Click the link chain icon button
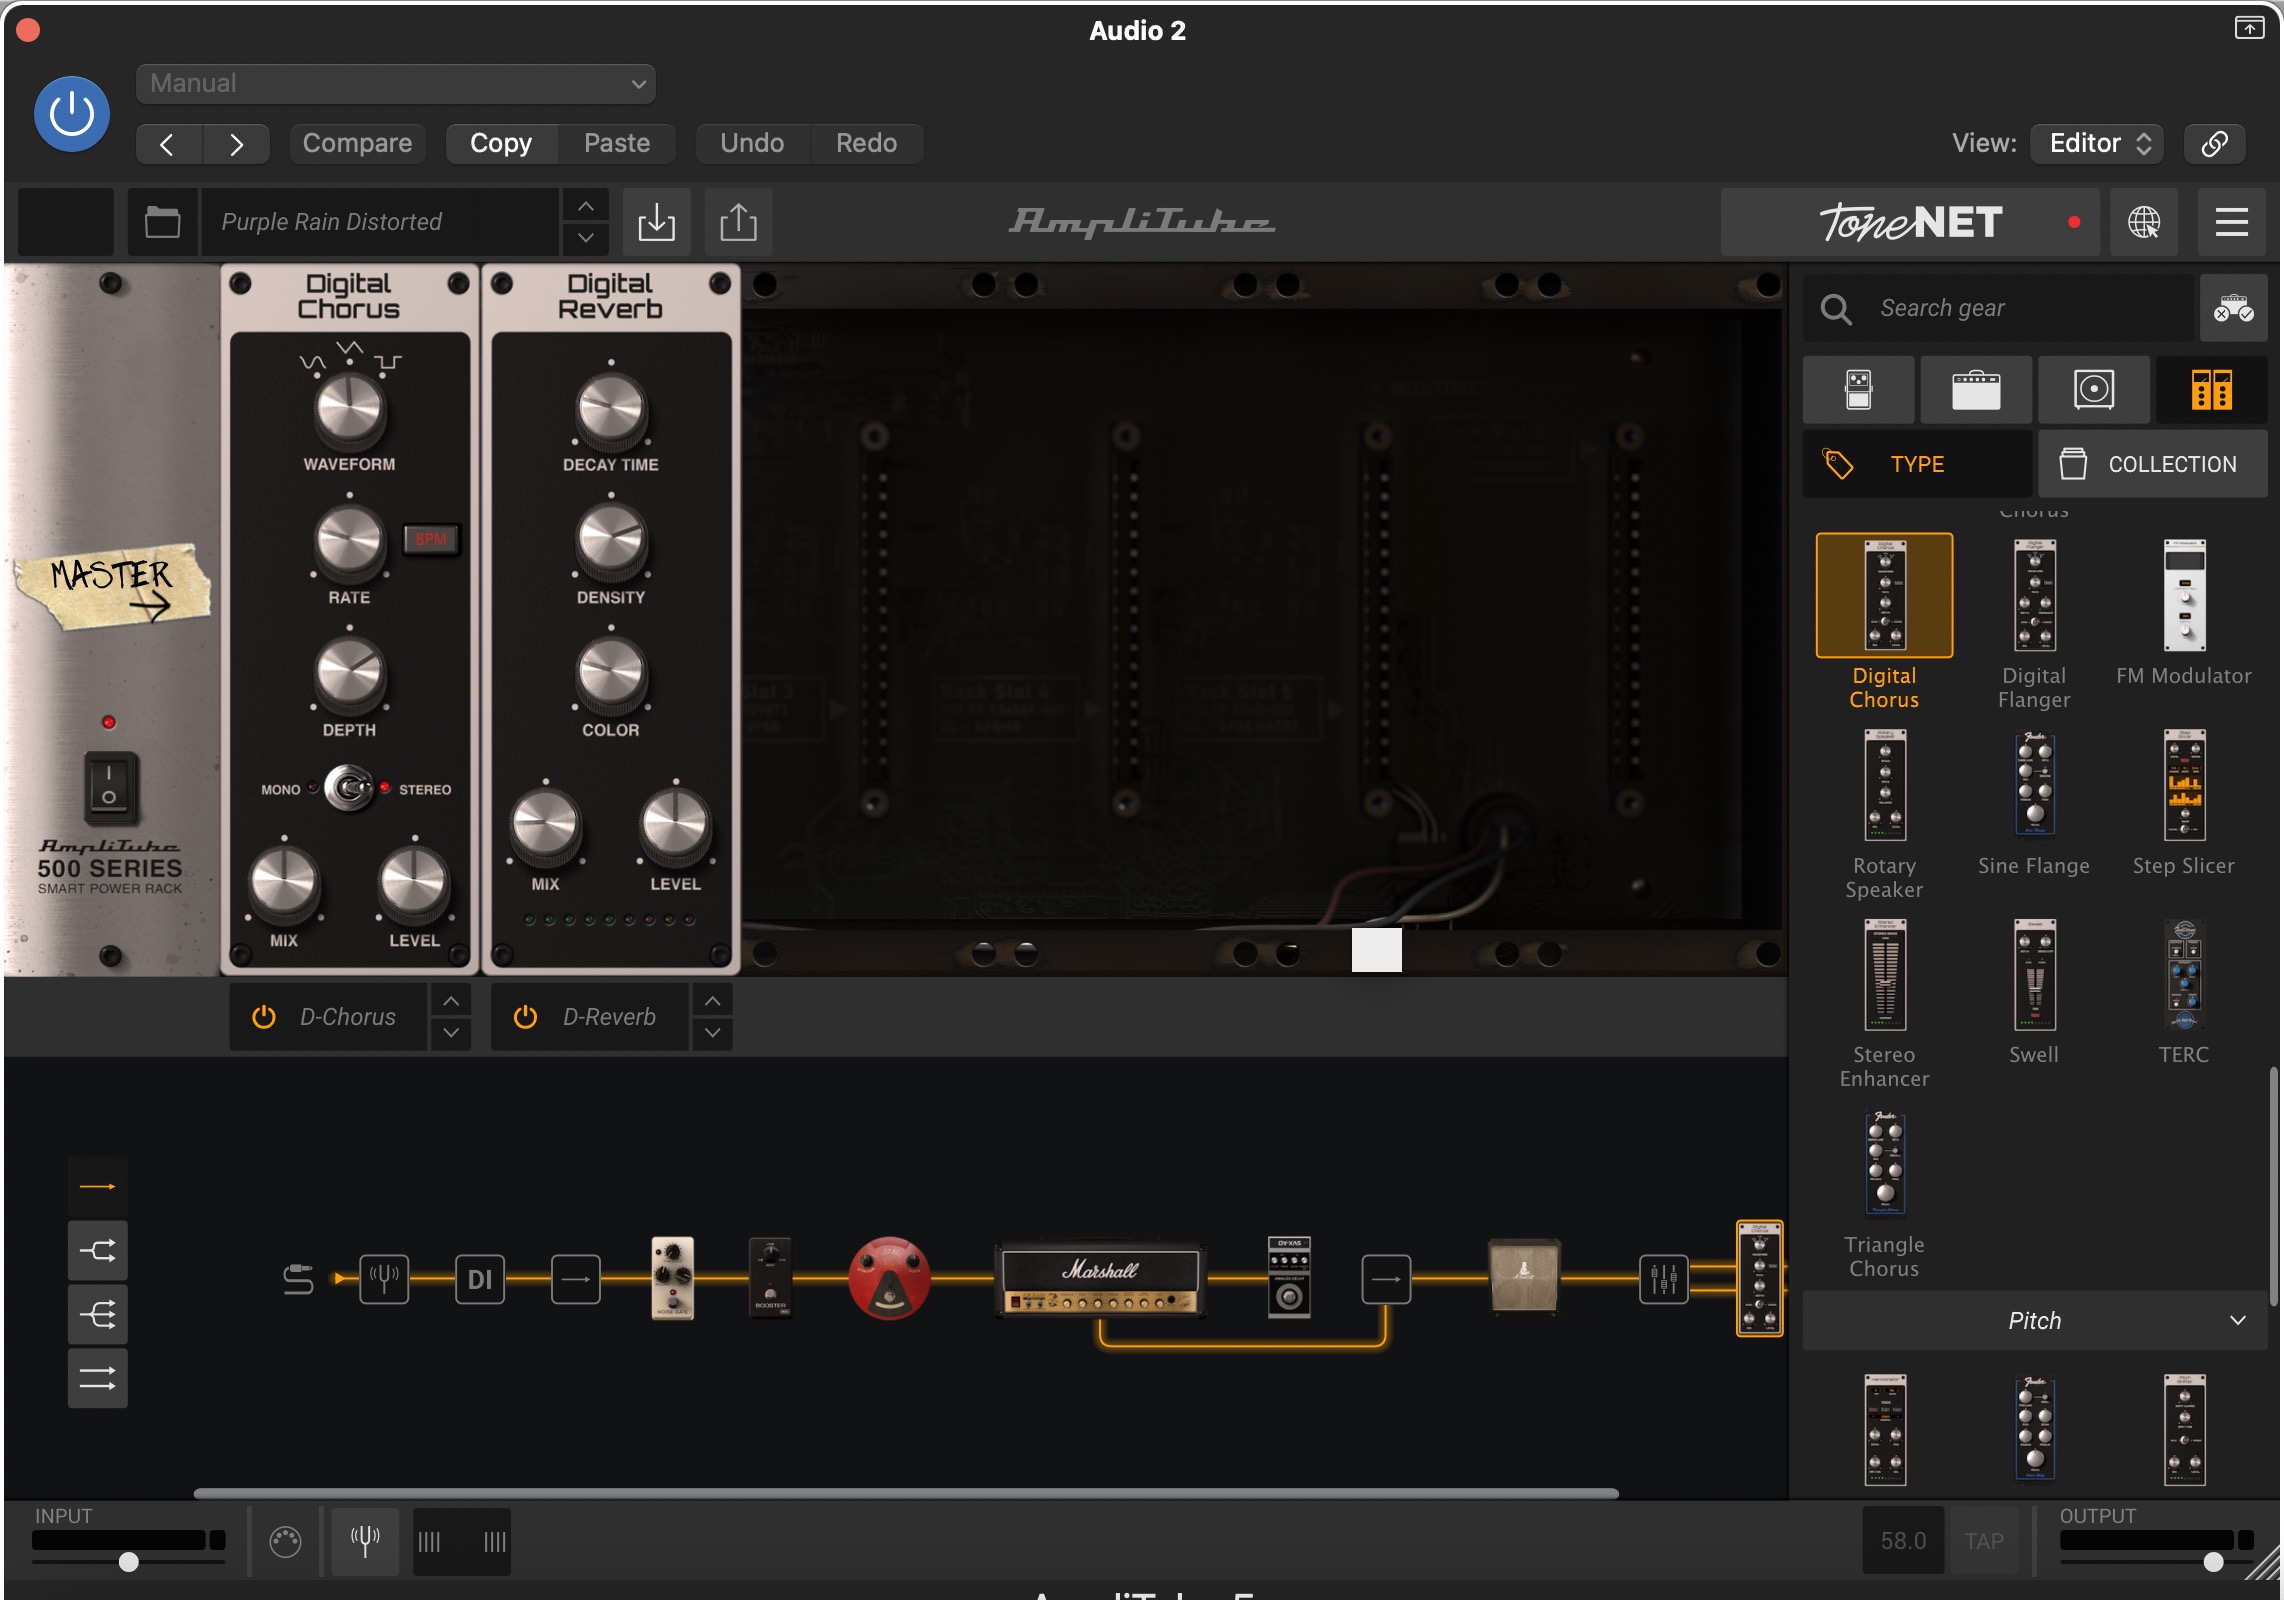 tap(2215, 143)
